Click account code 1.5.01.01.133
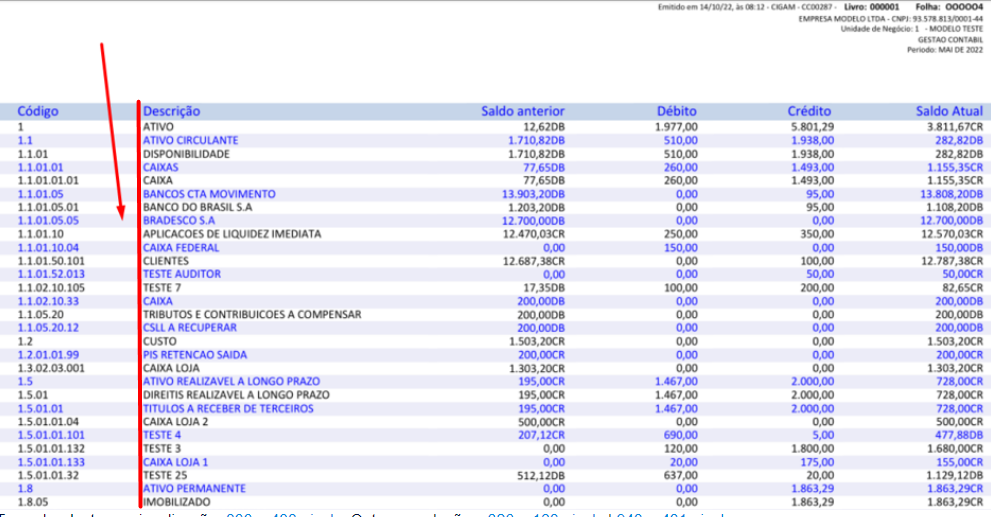Viewport: 991px width, 517px height. 51,462
